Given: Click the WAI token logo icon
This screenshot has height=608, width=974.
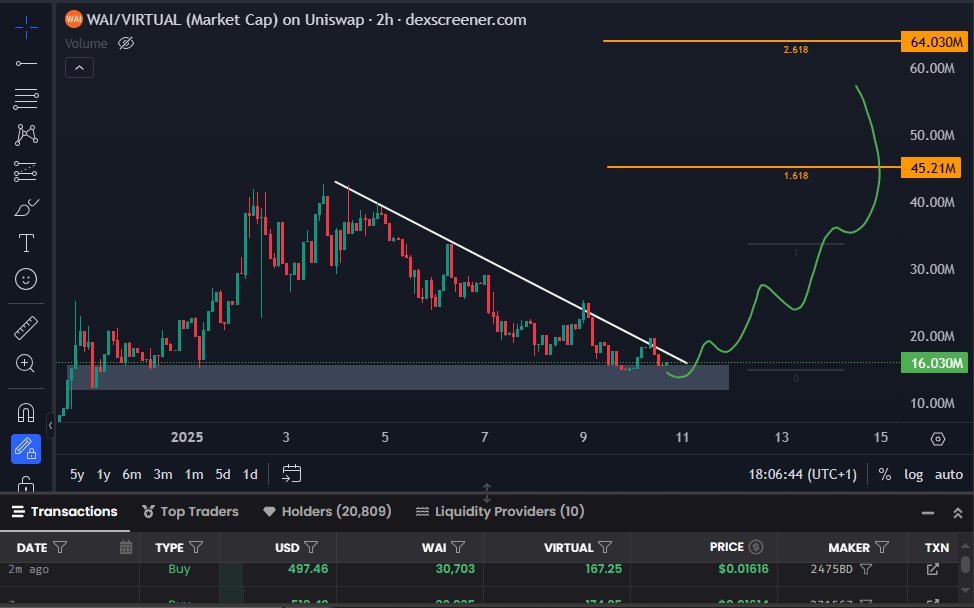Looking at the screenshot, I should pos(74,19).
